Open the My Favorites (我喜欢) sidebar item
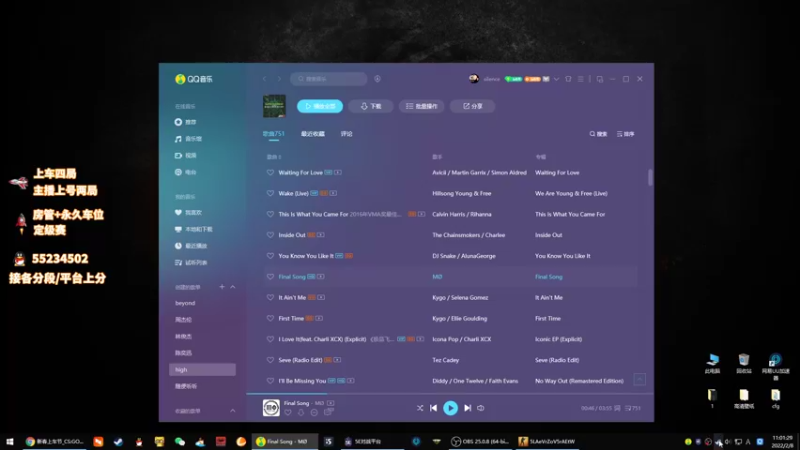Screen dimensions: 800x450 pos(188,212)
